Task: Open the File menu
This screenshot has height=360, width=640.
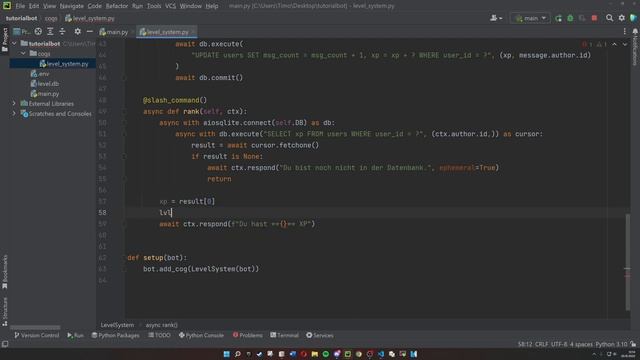Action: coord(20,6)
